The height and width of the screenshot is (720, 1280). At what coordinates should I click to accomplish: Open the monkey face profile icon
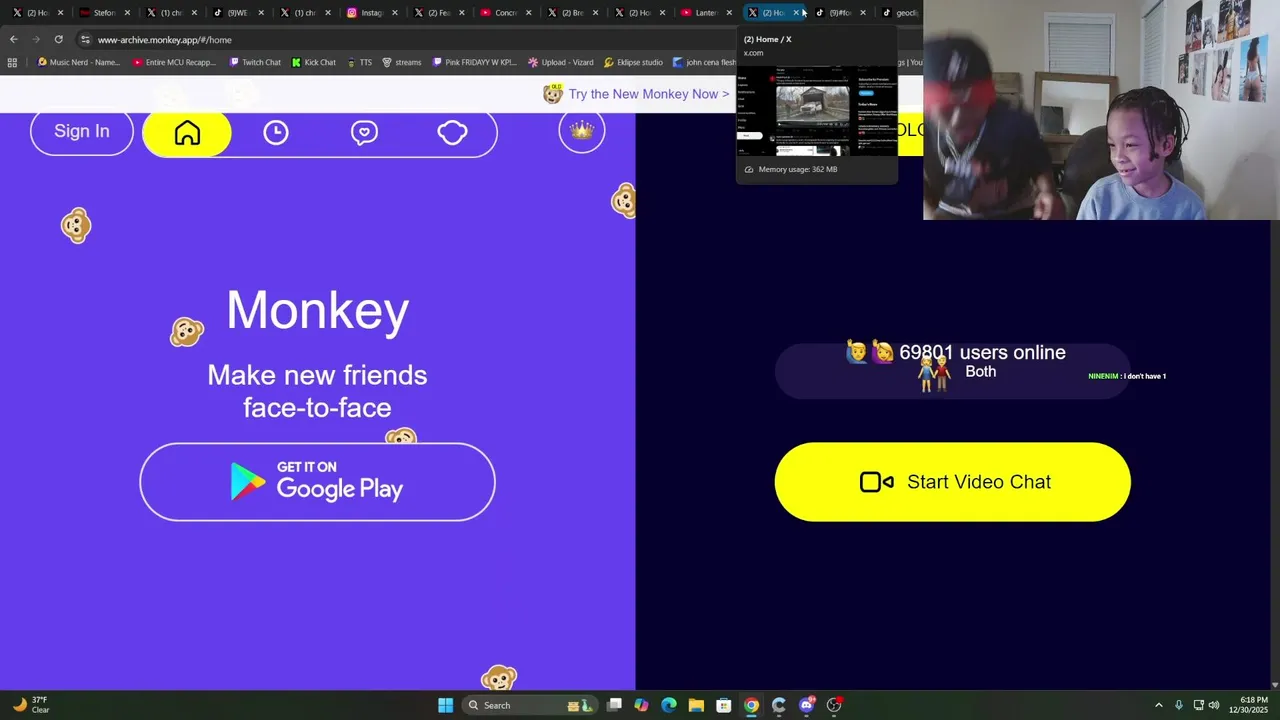452,133
